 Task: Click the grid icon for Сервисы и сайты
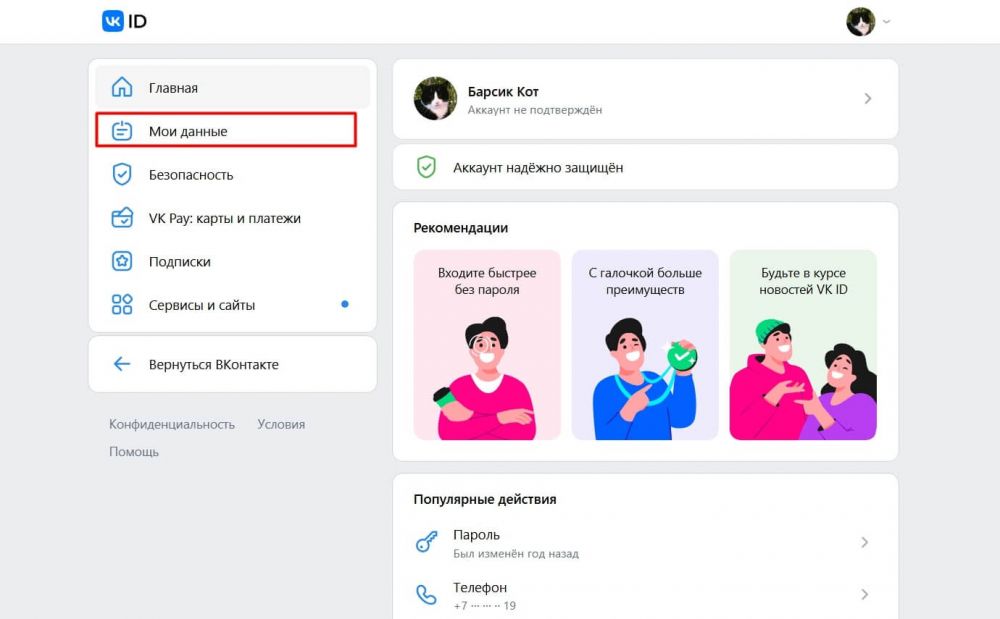click(122, 304)
